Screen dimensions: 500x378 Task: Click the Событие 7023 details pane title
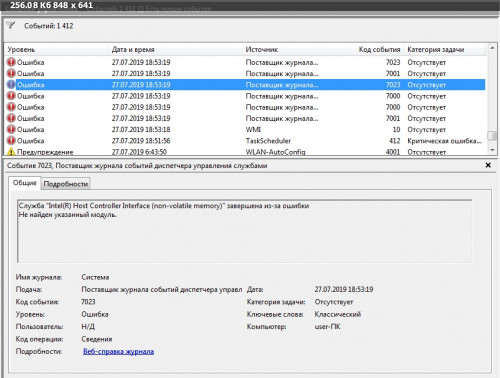click(137, 166)
